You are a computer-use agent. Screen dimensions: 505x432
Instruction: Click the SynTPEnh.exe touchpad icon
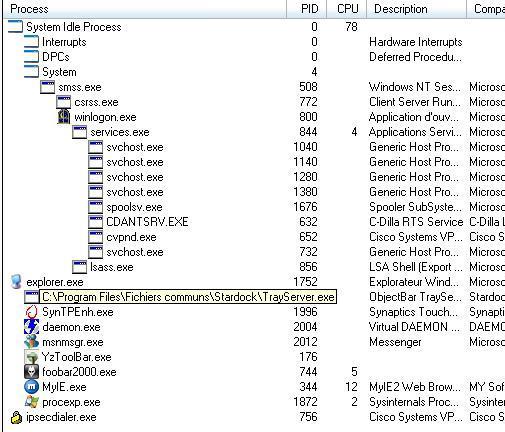(31, 312)
